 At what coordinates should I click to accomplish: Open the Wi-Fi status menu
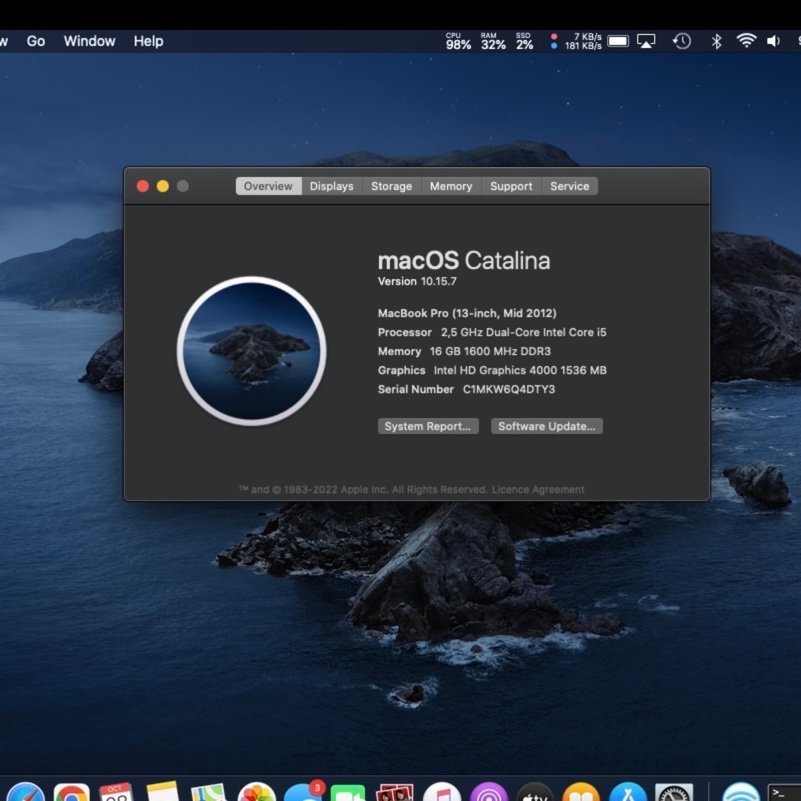tap(746, 41)
